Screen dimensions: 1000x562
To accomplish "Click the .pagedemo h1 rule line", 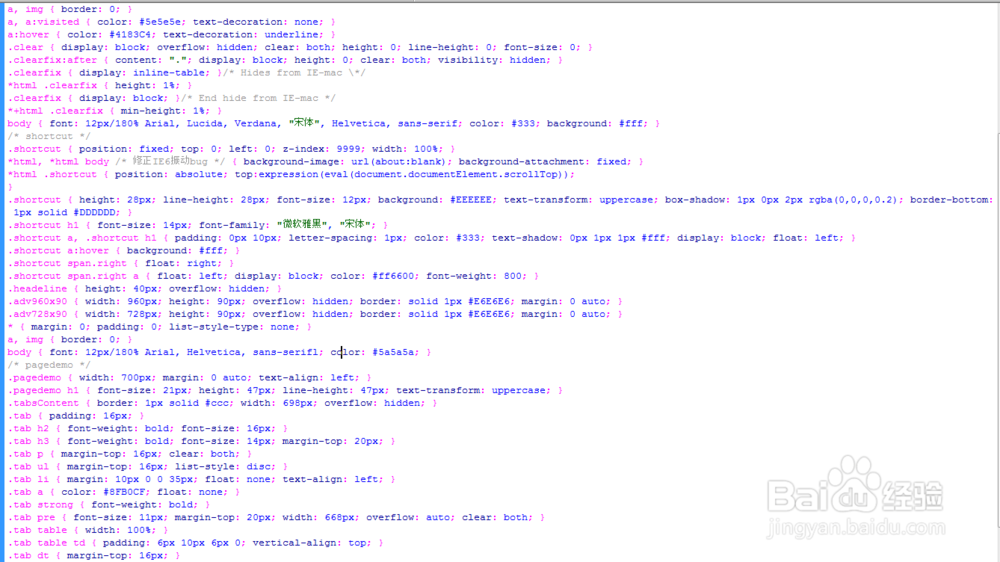I will (x=285, y=390).
